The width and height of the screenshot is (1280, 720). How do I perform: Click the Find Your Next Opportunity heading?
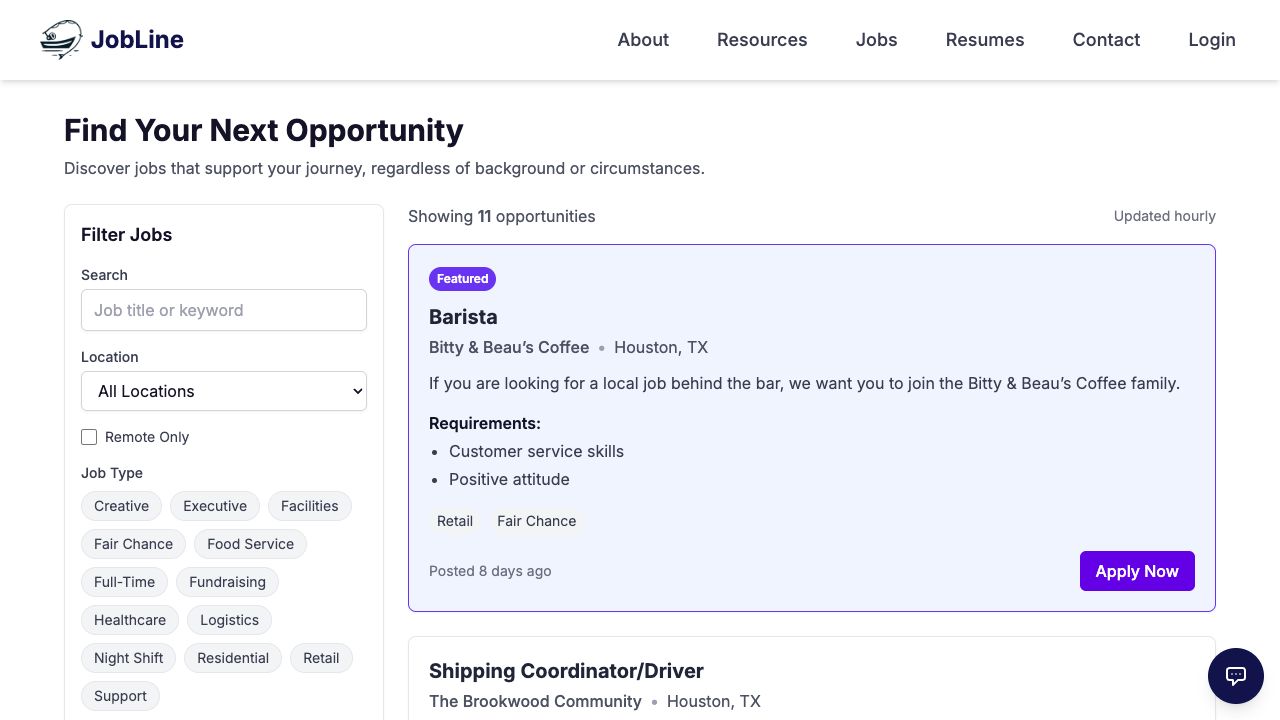tap(264, 130)
